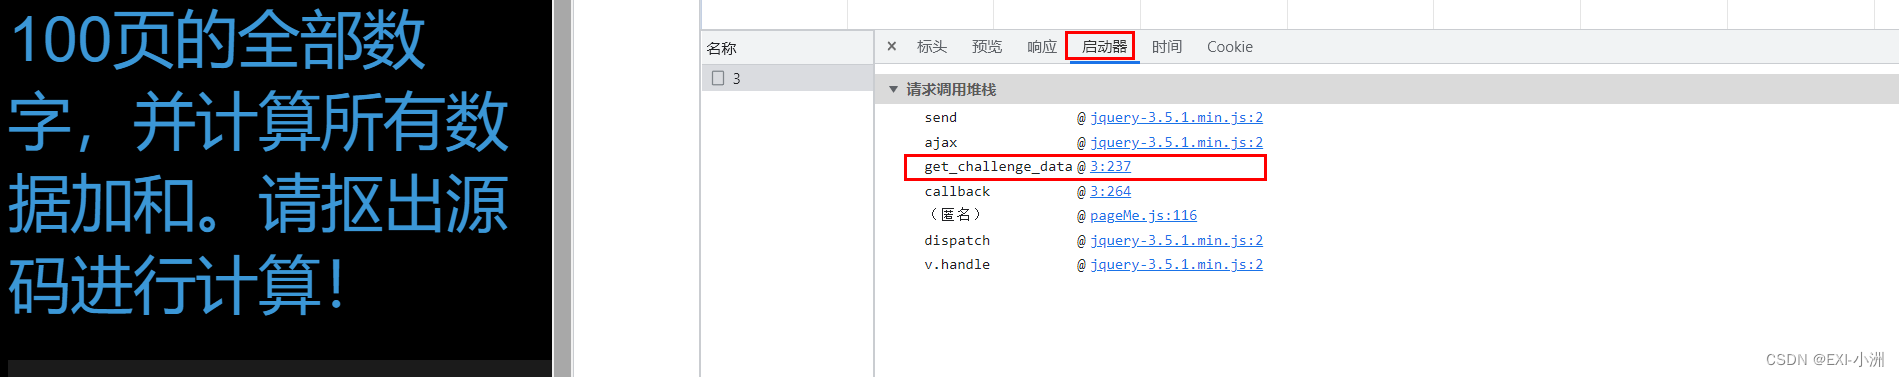
Task: Select request named 3 in list
Action: pos(788,78)
